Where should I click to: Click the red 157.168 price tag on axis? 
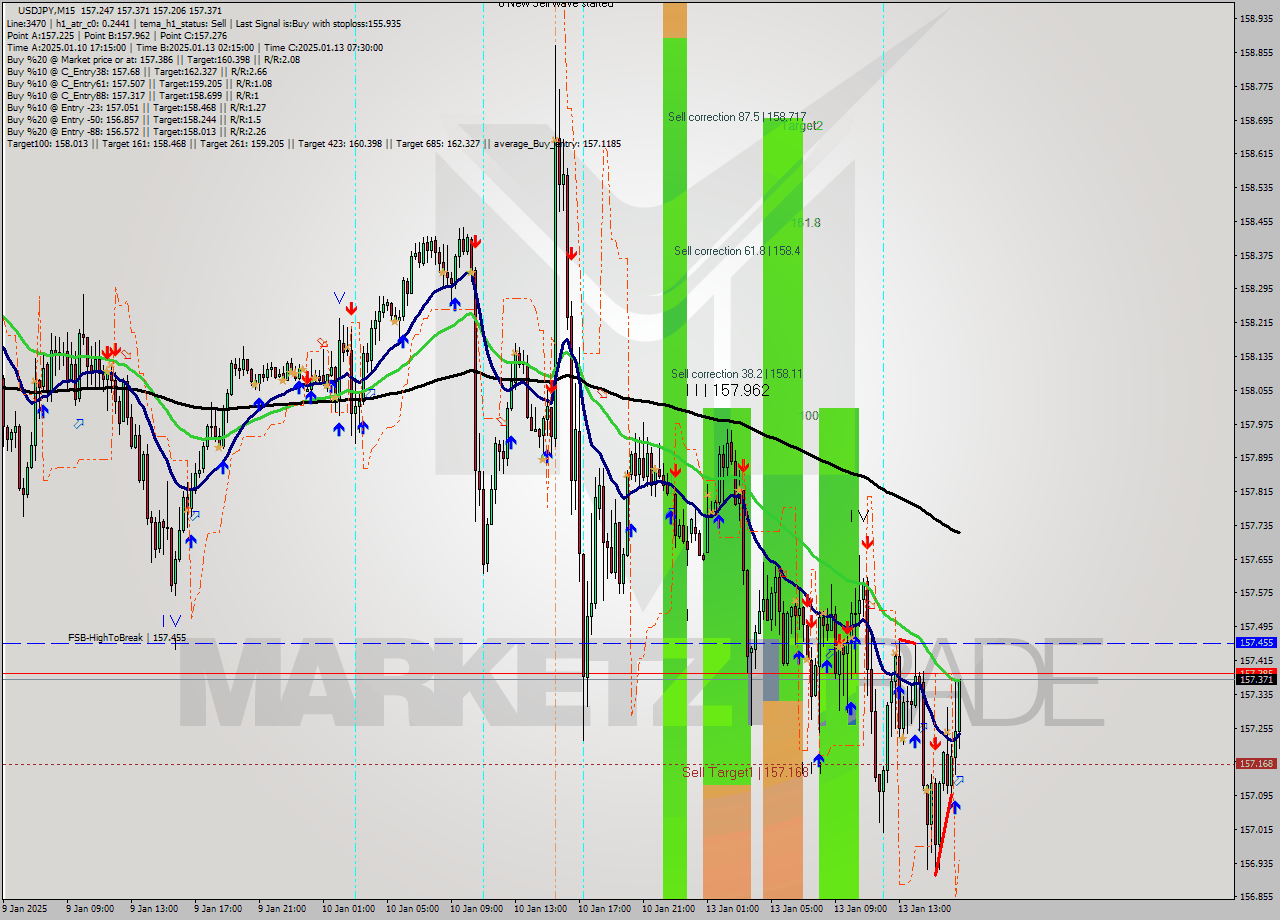(x=1256, y=763)
